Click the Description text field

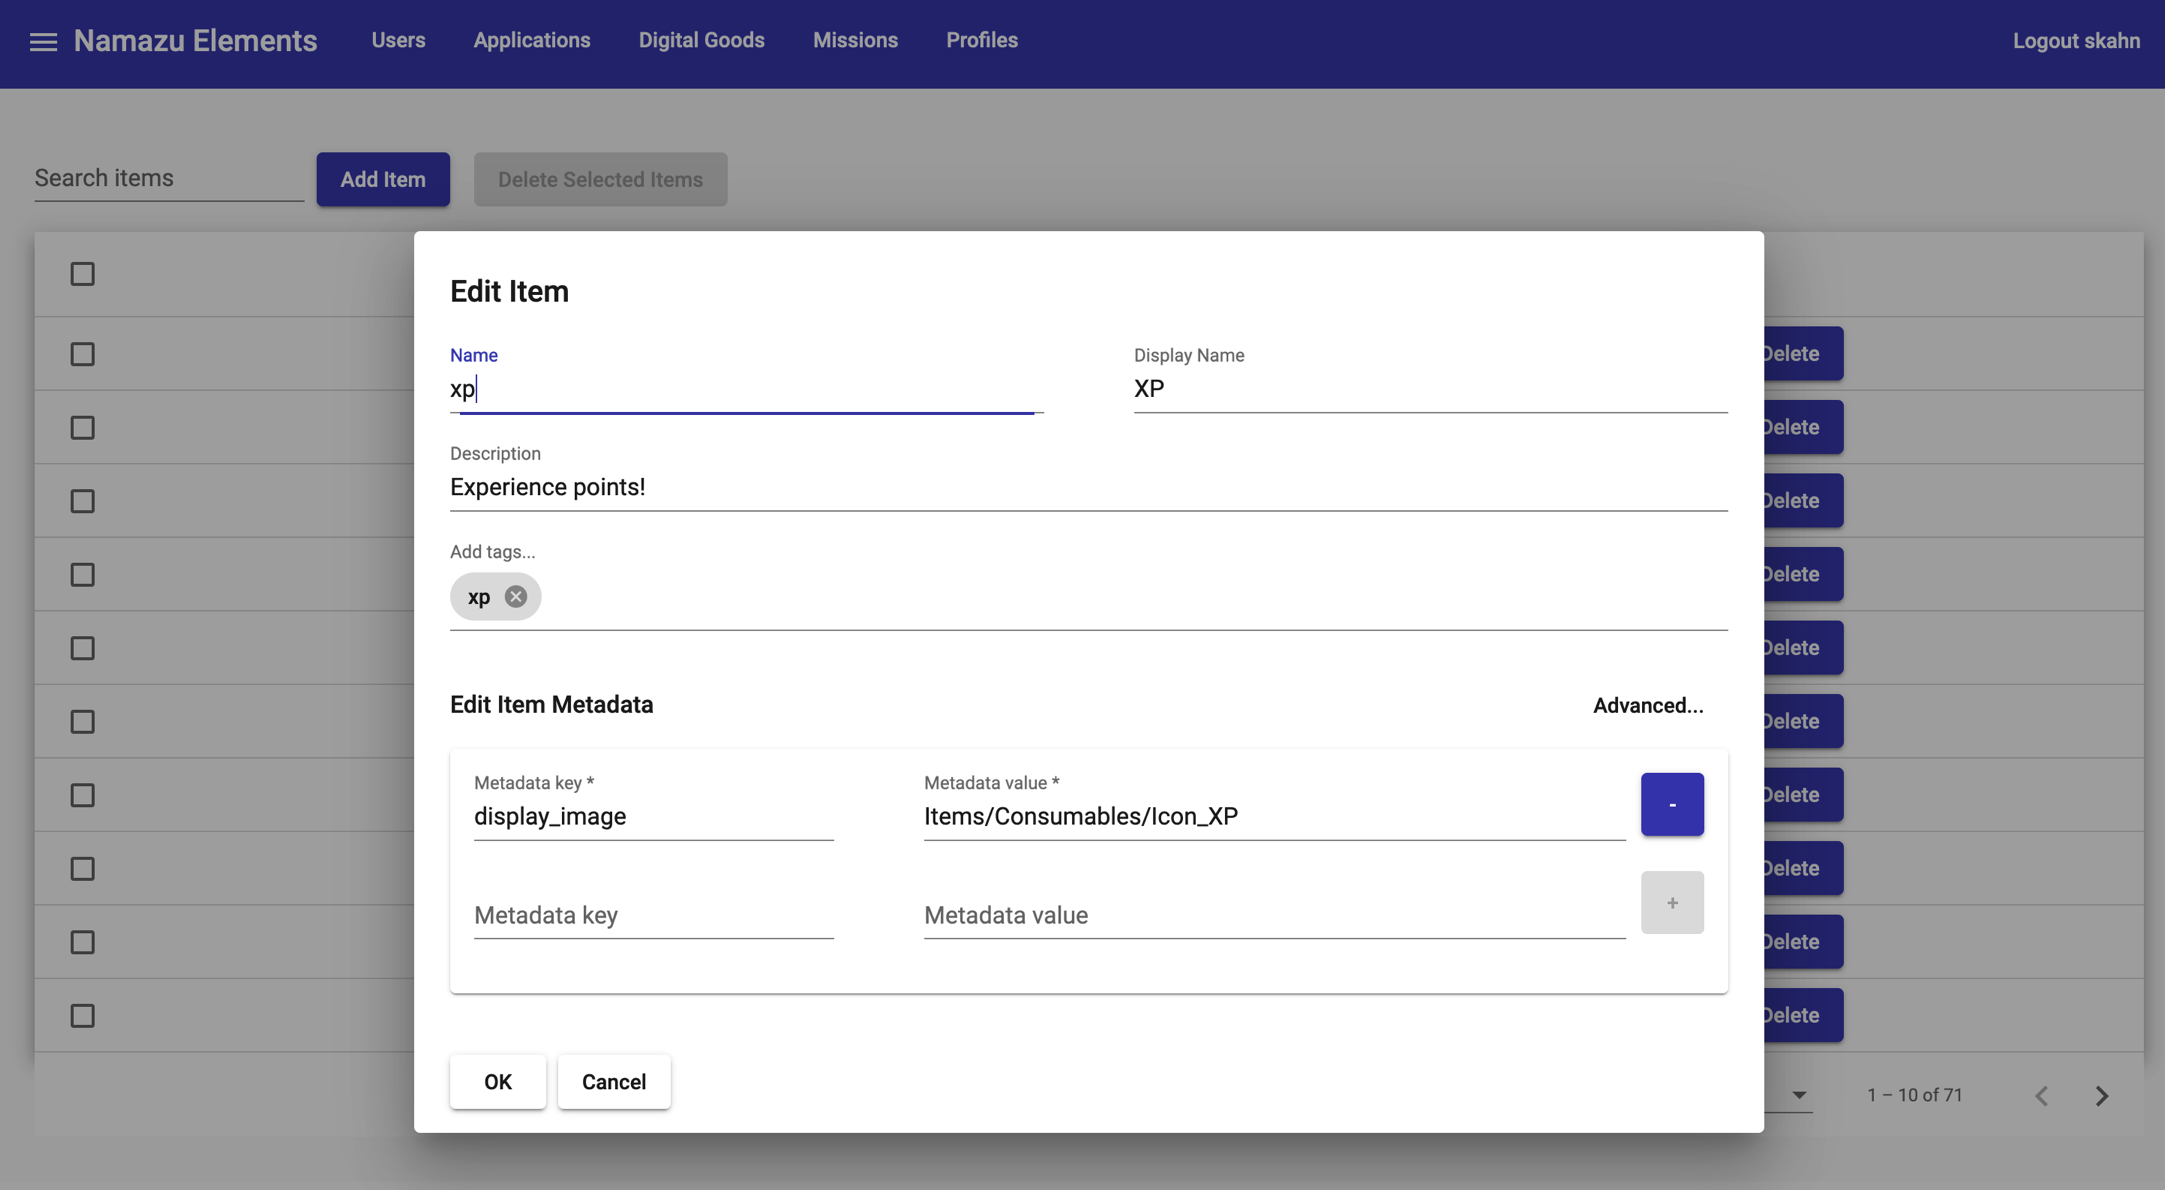pyautogui.click(x=1087, y=488)
